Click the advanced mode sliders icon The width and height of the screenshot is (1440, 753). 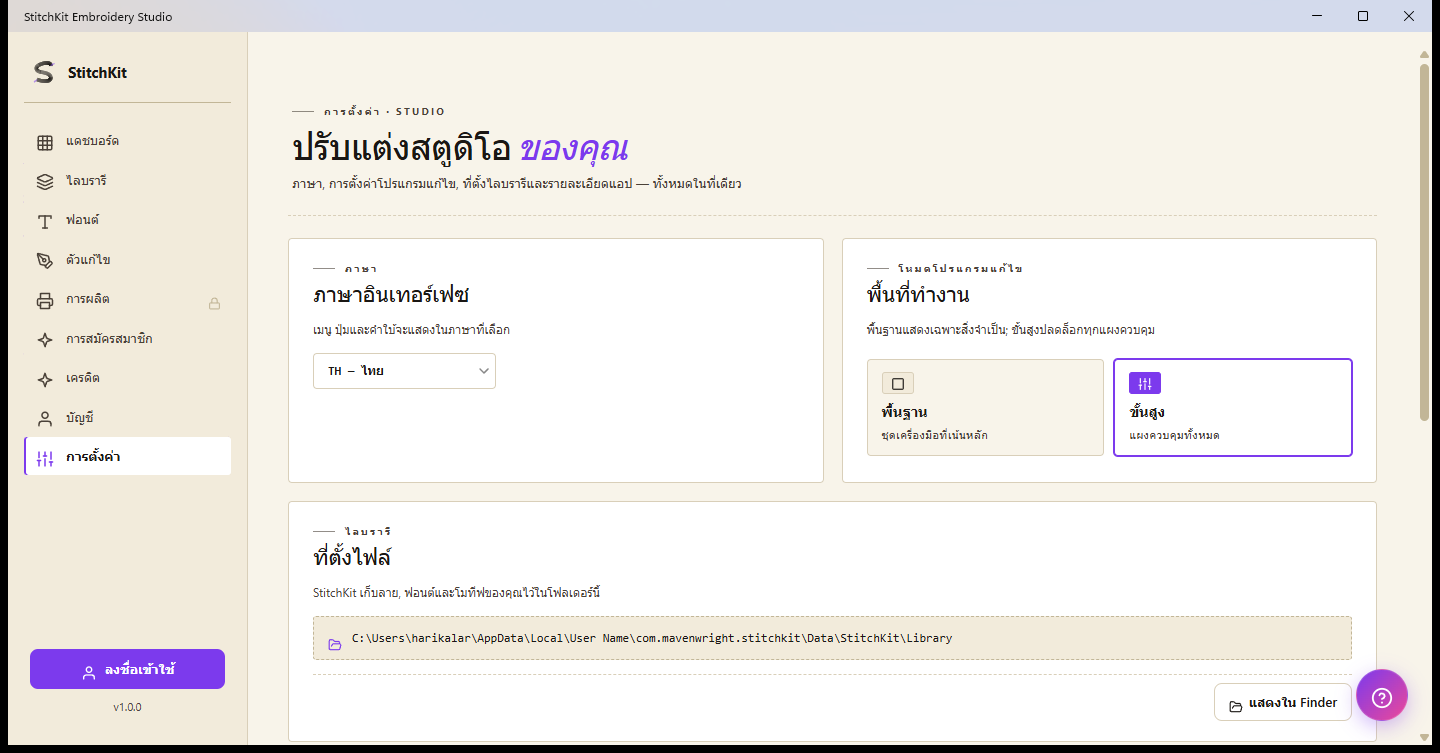tap(1145, 384)
